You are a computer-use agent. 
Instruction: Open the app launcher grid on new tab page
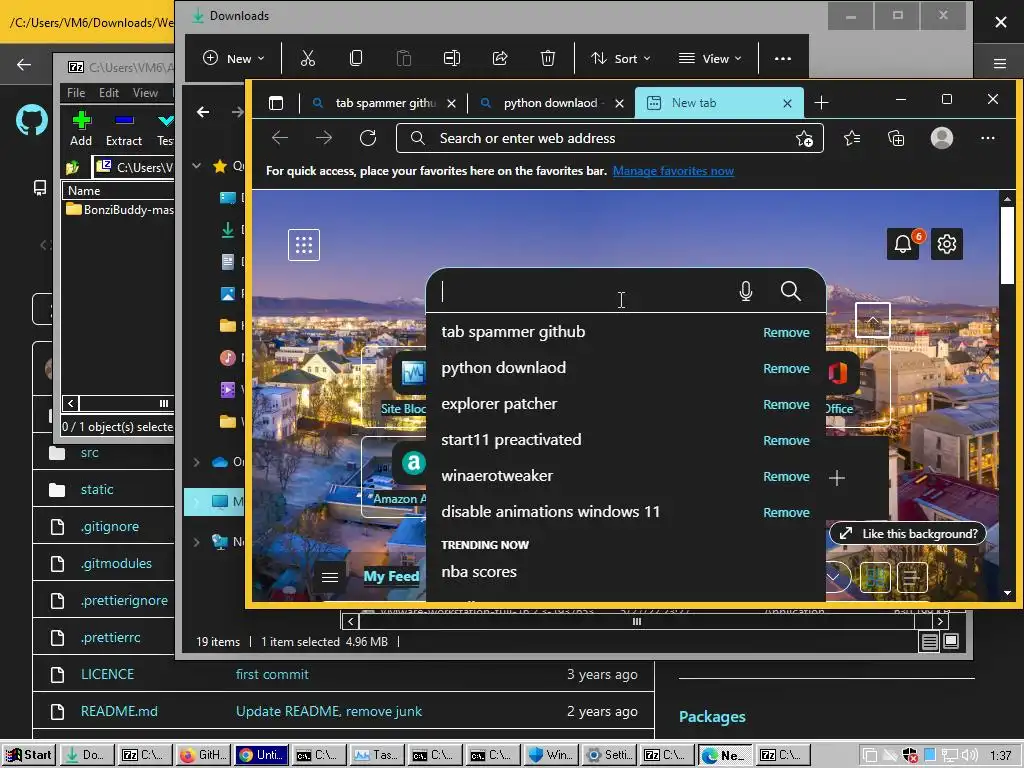tap(304, 245)
